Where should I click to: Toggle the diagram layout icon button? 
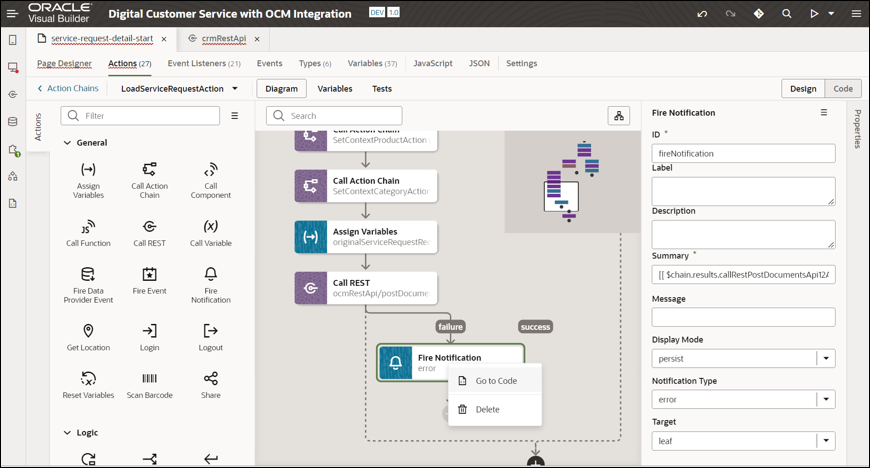(619, 115)
